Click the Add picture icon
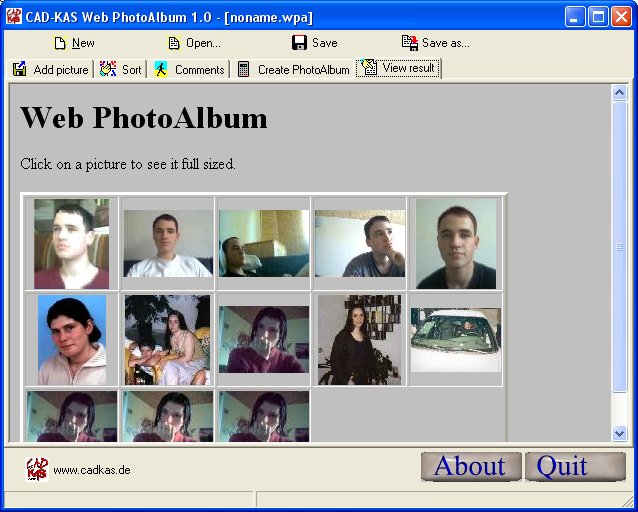The image size is (638, 512). 20,69
